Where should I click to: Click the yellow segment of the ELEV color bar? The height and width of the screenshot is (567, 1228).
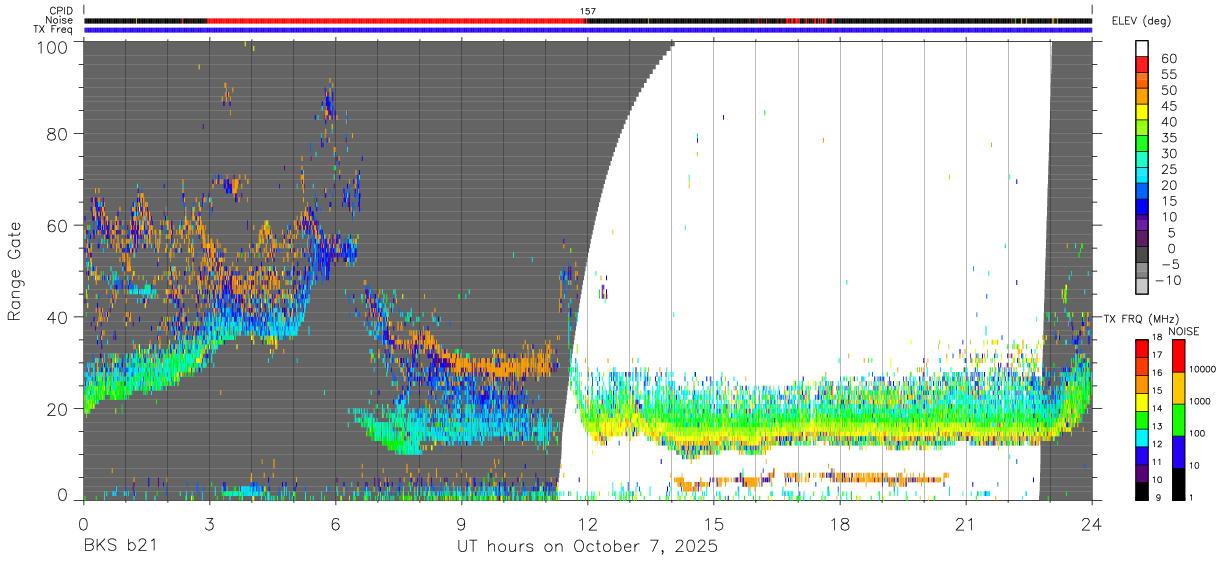coord(1143,113)
